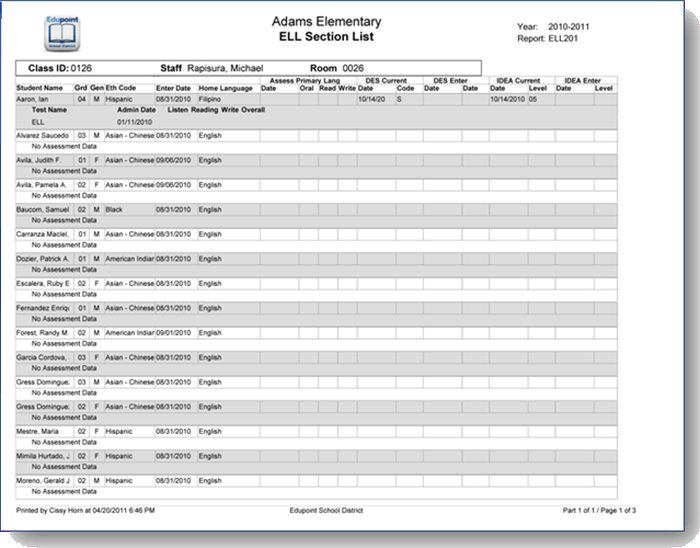
Task: Click the 'DES Enter' group header
Action: (450, 81)
